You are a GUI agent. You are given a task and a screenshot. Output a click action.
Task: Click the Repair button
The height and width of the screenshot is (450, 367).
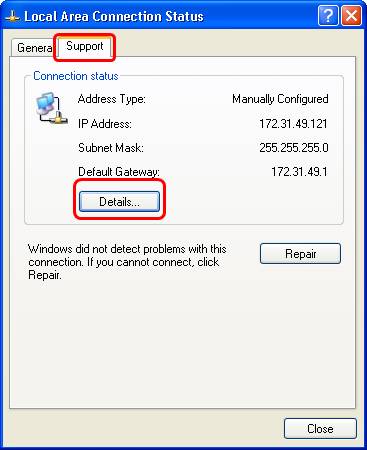(300, 254)
